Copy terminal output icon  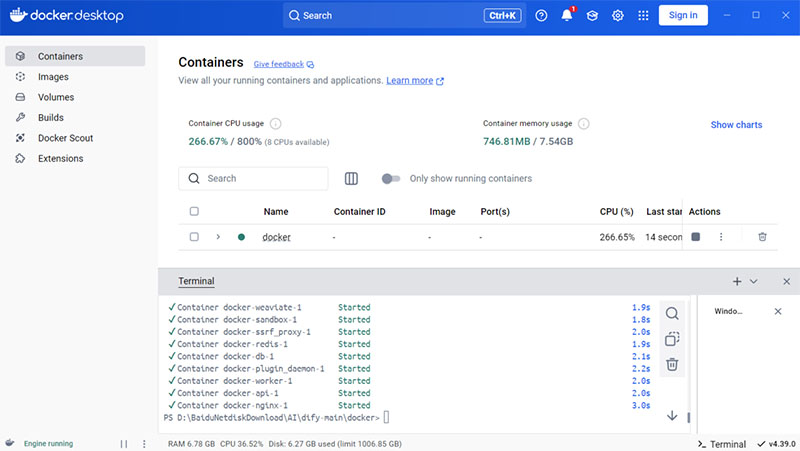point(672,339)
